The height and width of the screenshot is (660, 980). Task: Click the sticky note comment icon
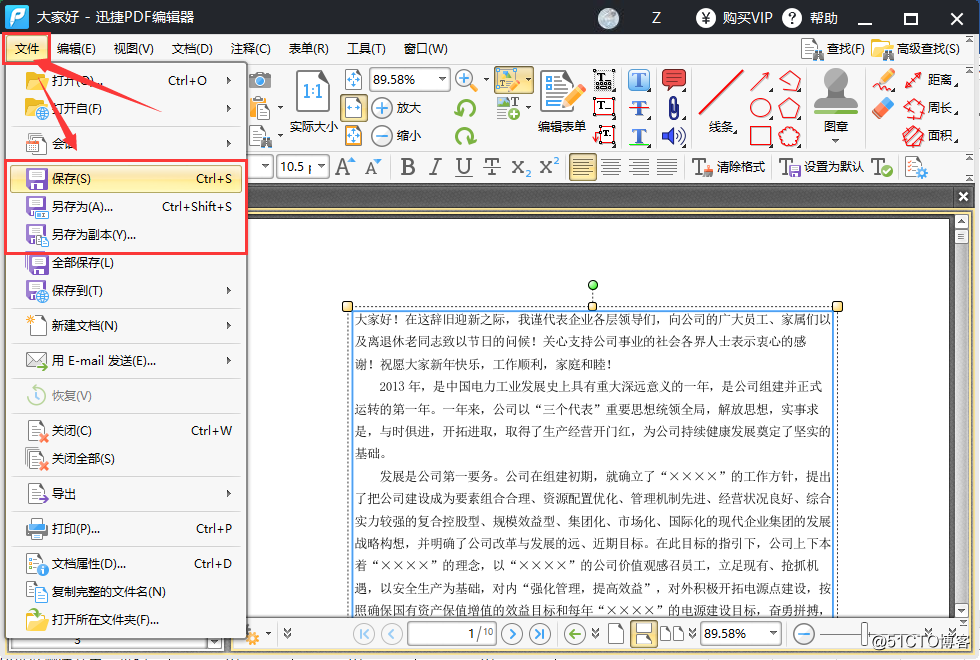pos(674,80)
